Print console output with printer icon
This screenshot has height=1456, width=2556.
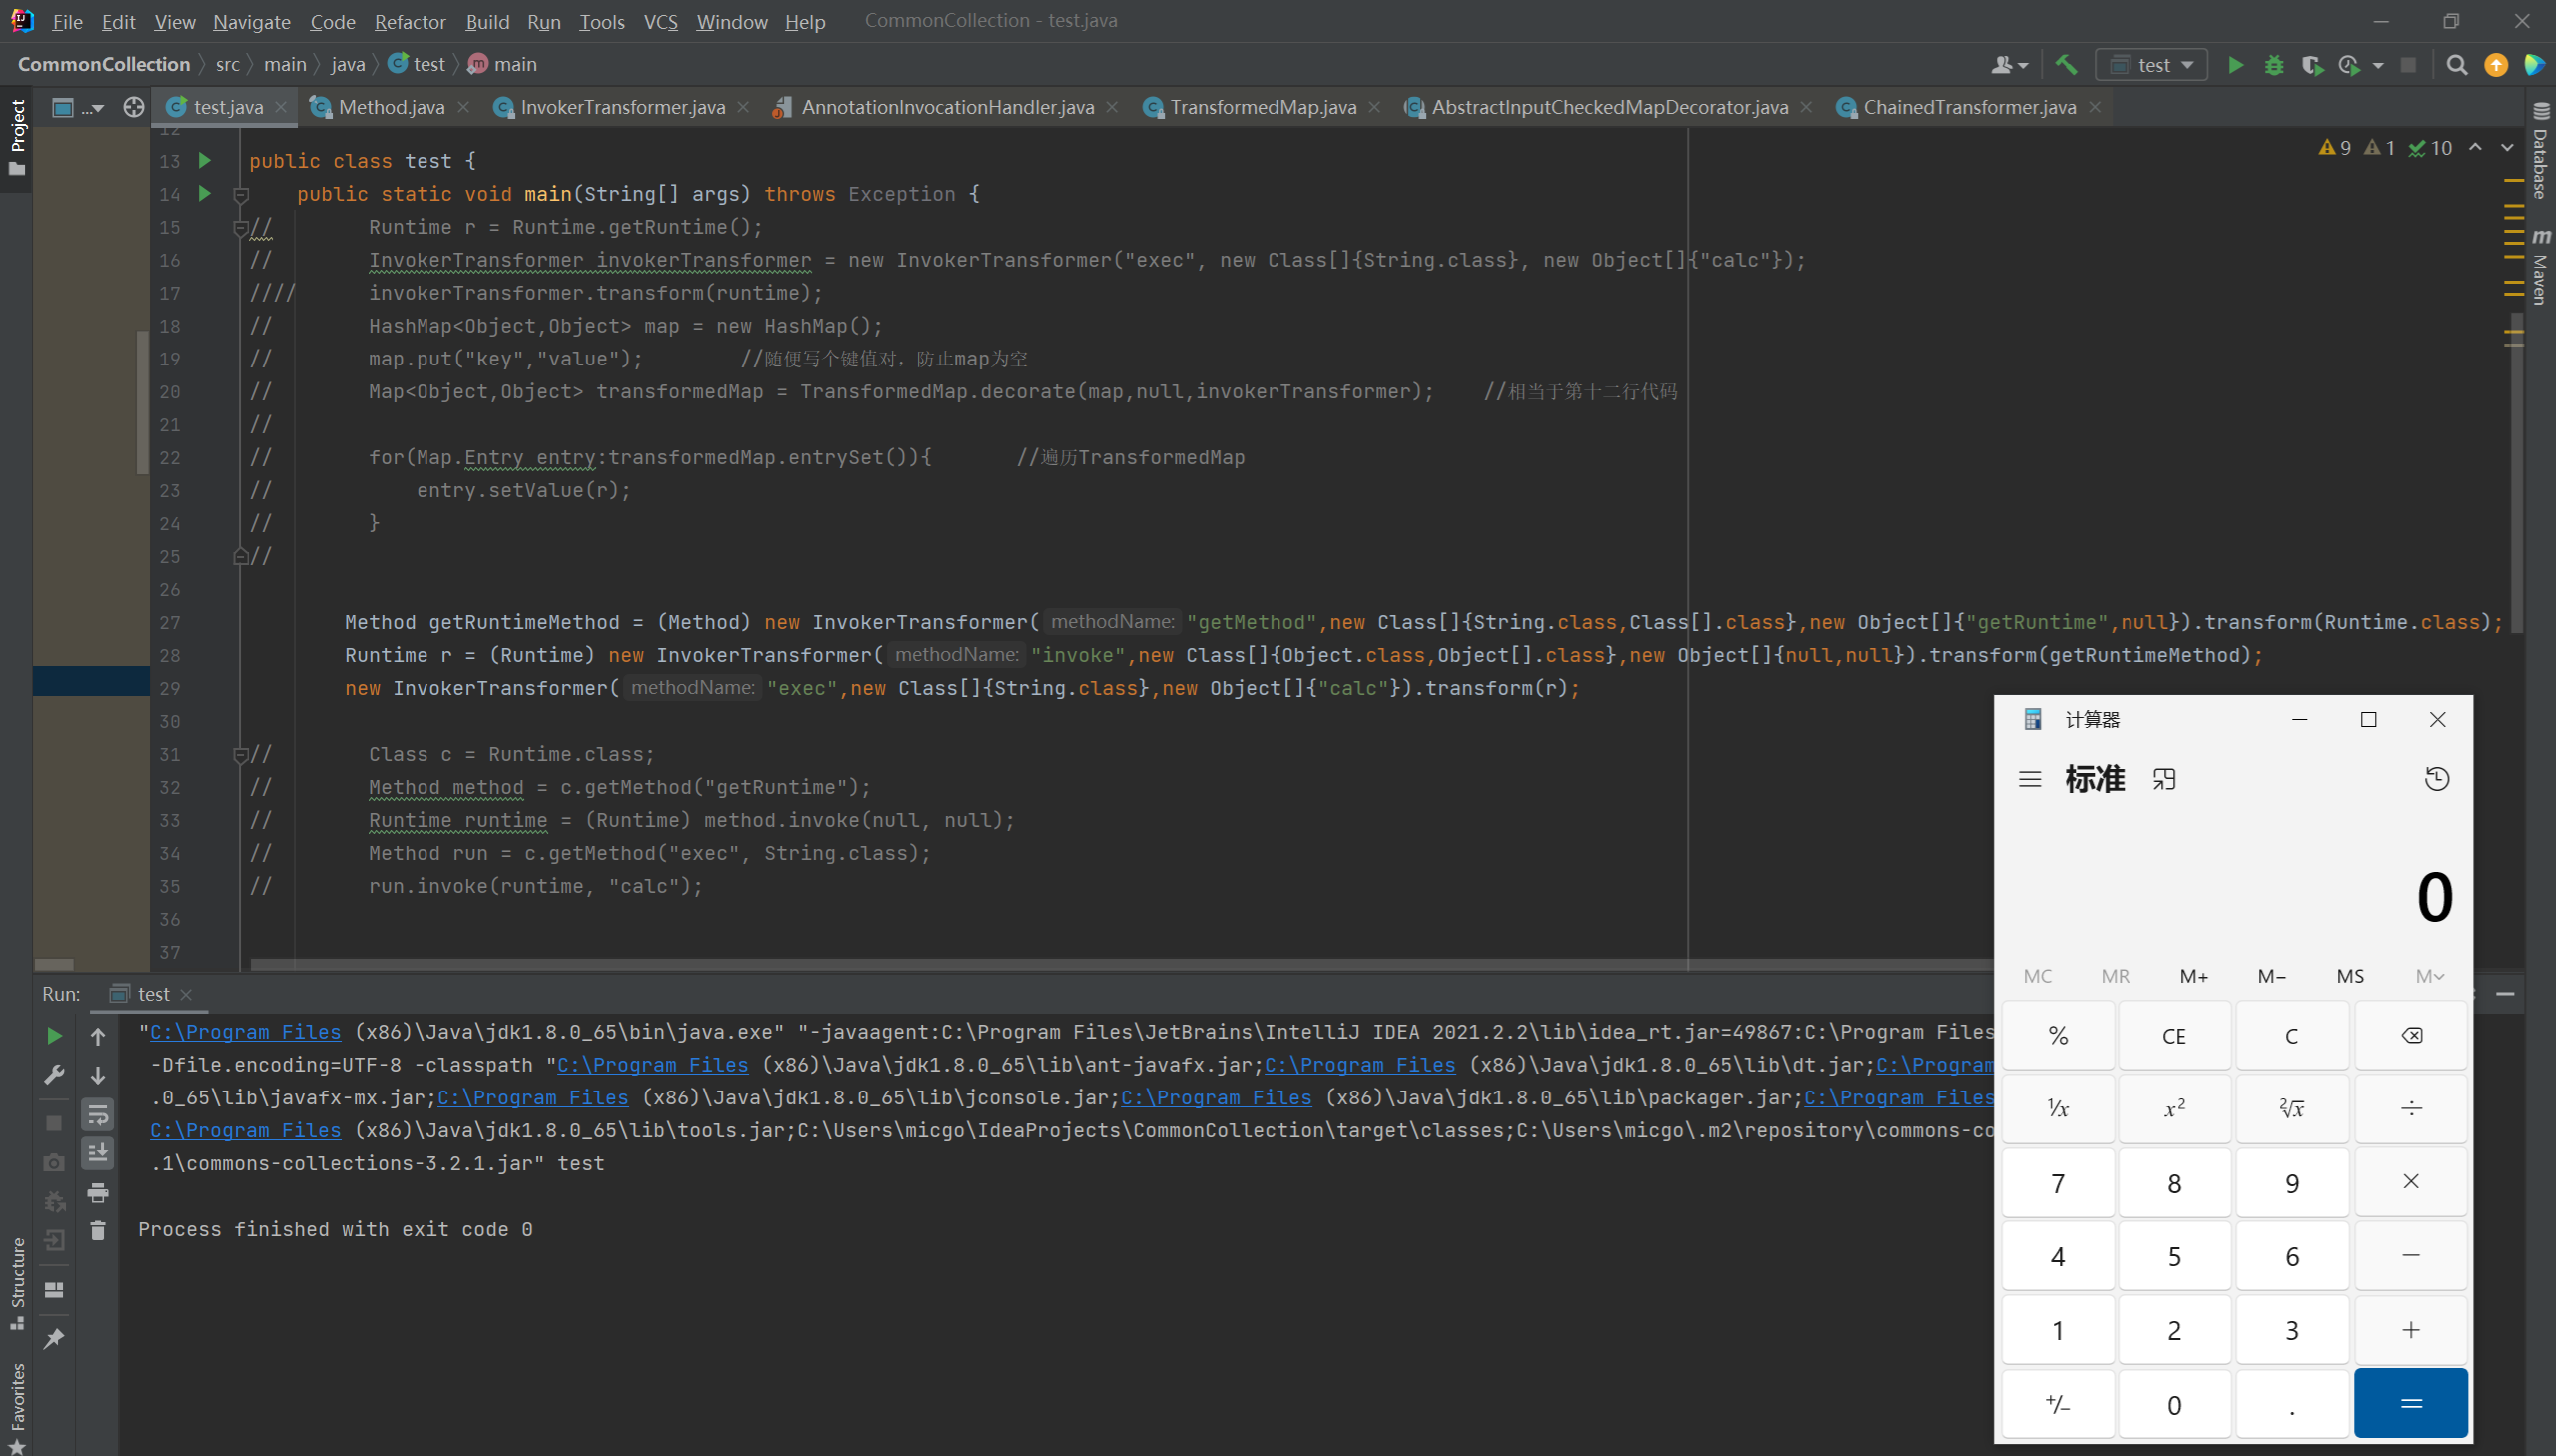(x=98, y=1193)
